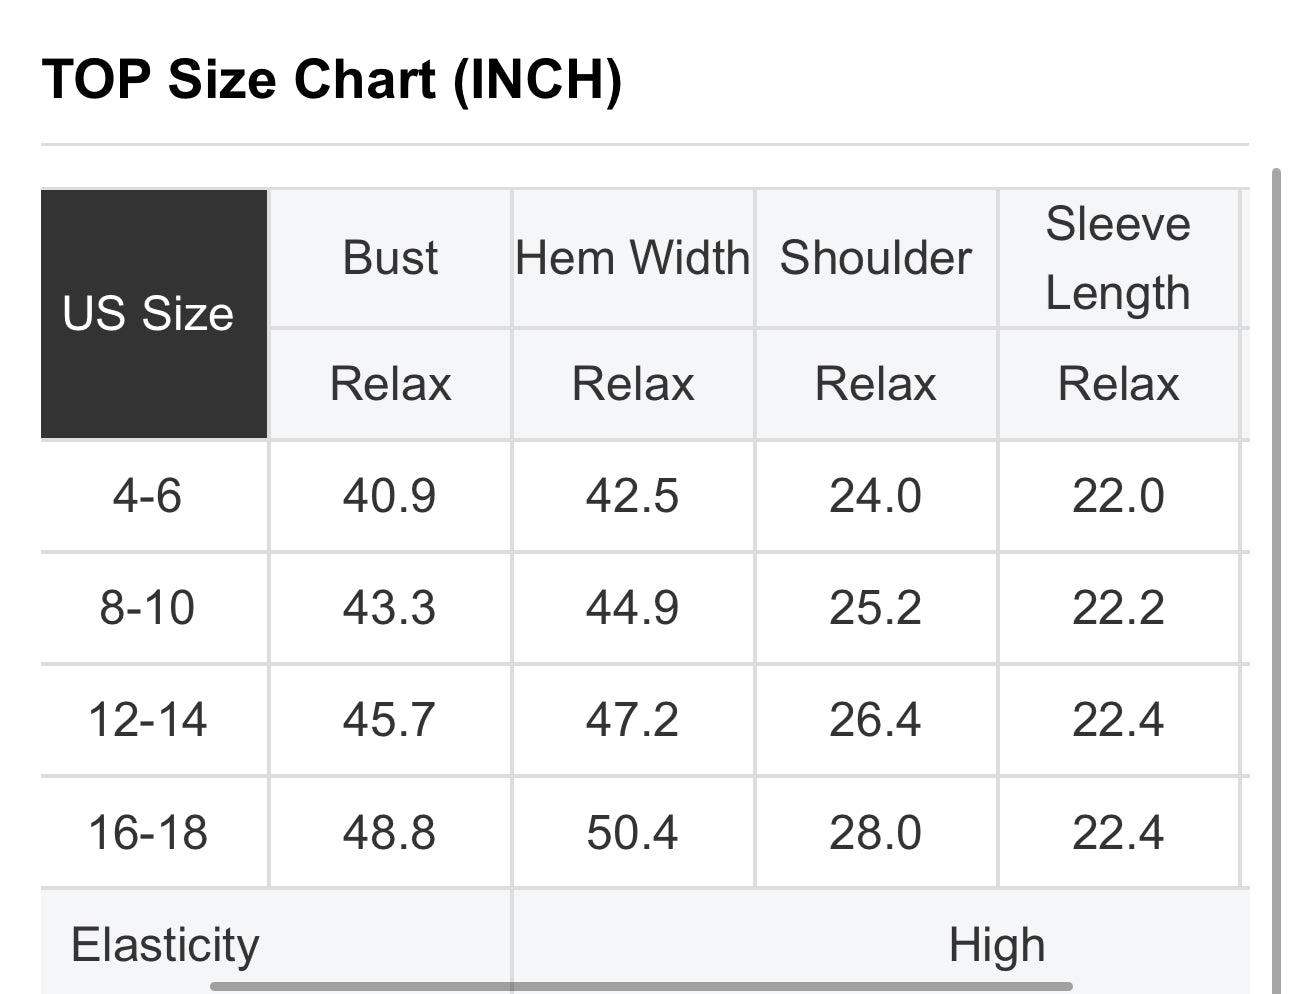This screenshot has height=994, width=1290.
Task: Click the Hem Width column header
Action: [x=632, y=258]
